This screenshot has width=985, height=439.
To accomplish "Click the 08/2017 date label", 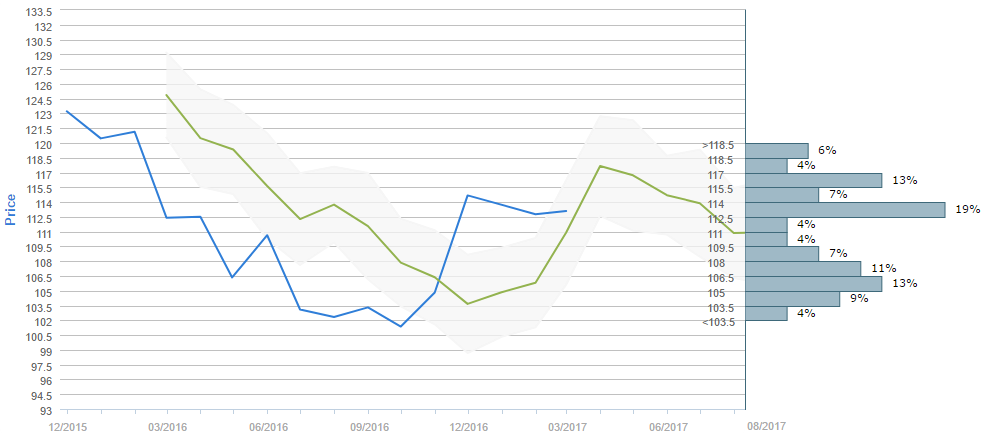I will pyautogui.click(x=767, y=426).
